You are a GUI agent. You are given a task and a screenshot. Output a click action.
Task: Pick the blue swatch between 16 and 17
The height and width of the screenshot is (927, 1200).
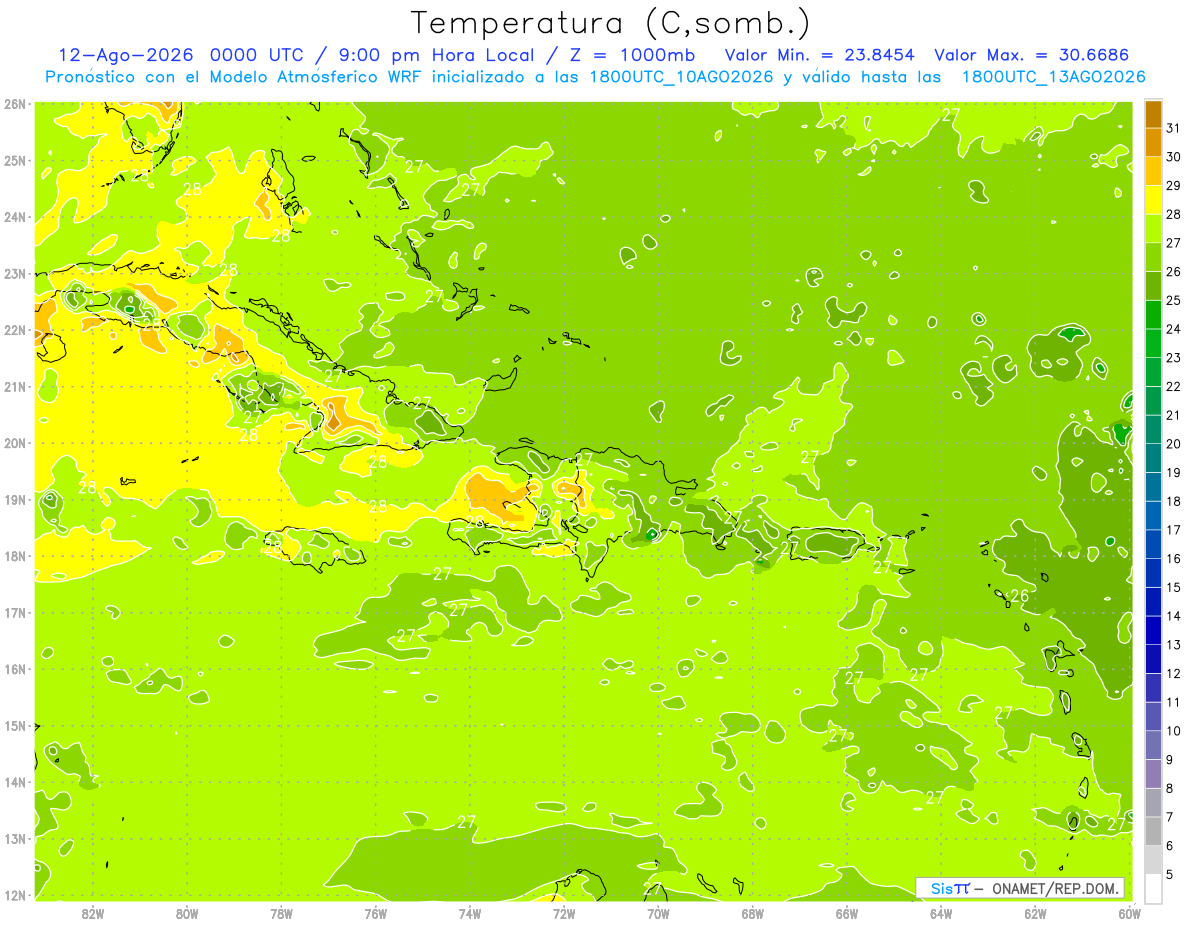(1152, 543)
